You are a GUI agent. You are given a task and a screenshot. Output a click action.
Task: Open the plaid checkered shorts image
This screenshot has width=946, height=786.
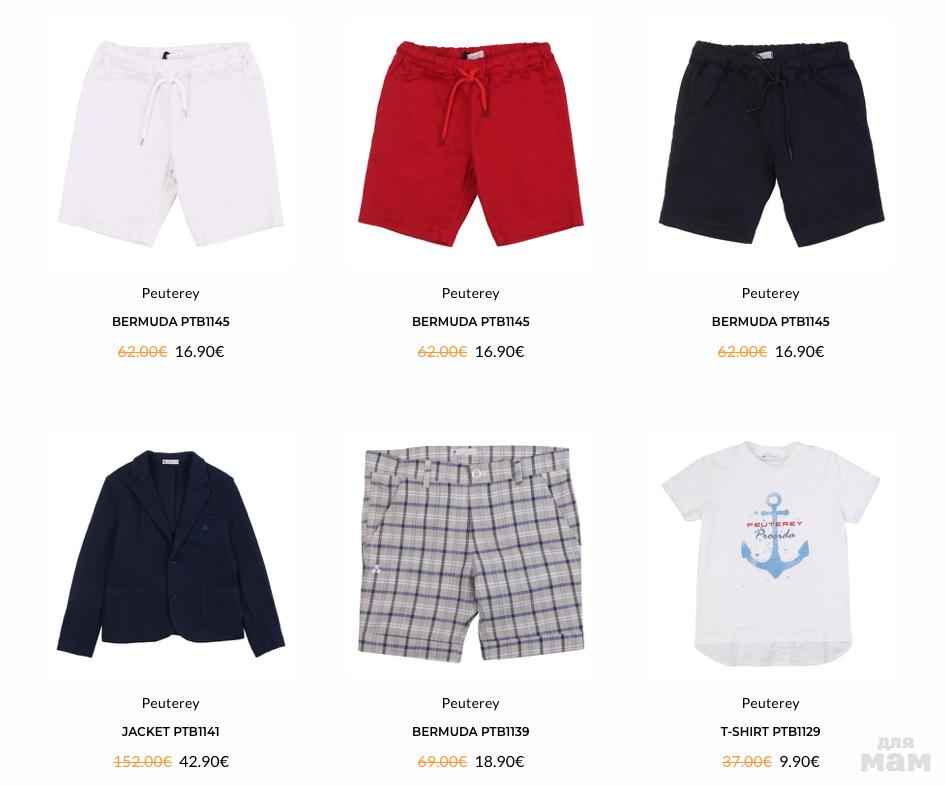(x=471, y=553)
